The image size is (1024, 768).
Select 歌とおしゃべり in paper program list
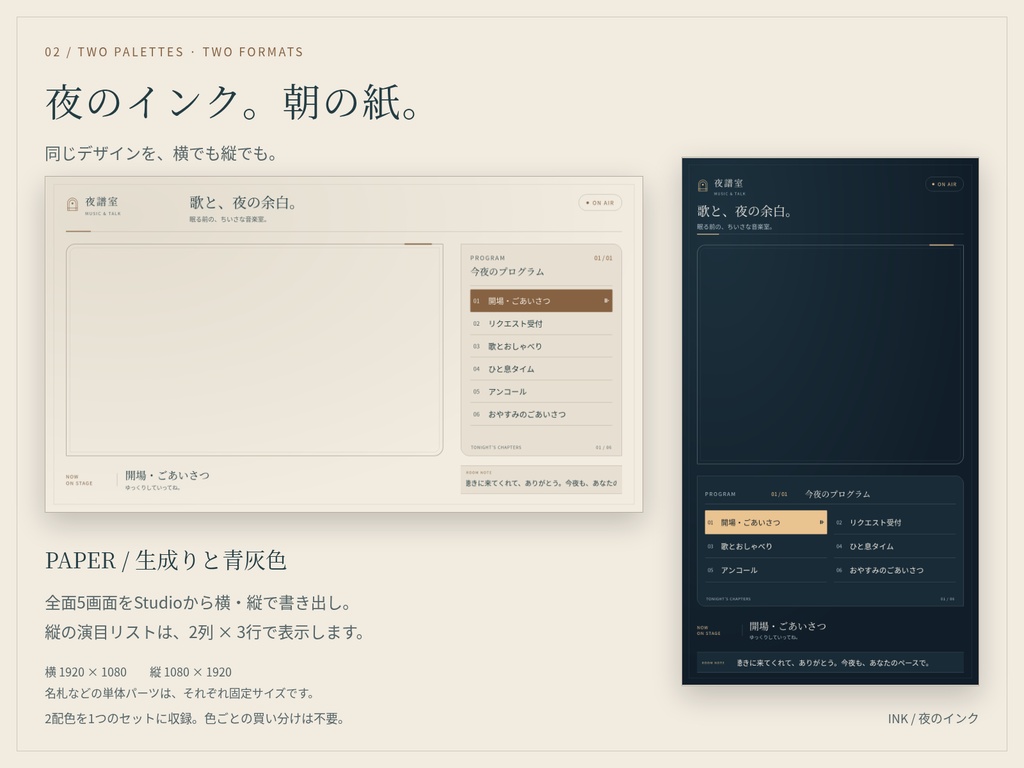(x=541, y=346)
